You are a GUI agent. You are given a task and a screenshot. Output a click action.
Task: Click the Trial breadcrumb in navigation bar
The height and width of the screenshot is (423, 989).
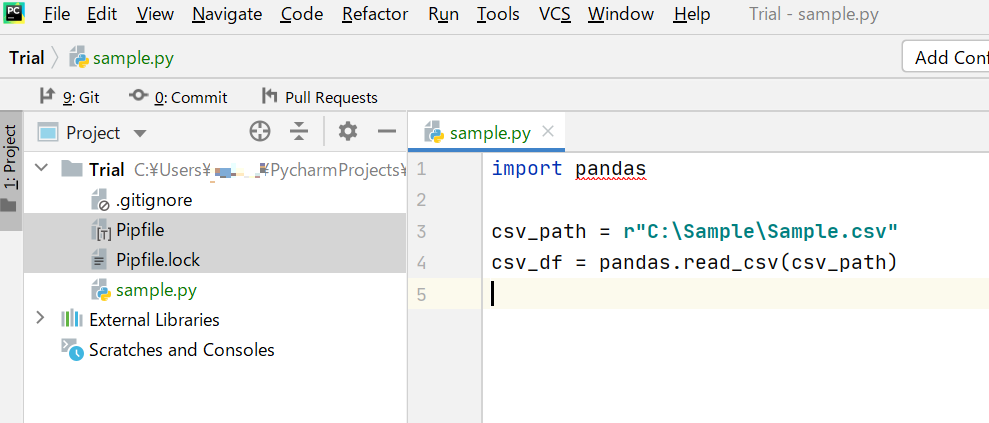(26, 58)
